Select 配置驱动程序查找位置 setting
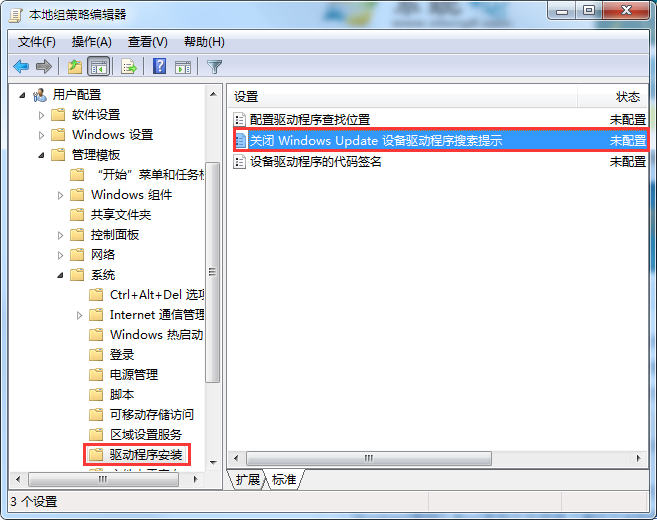This screenshot has width=657, height=520. [x=310, y=120]
